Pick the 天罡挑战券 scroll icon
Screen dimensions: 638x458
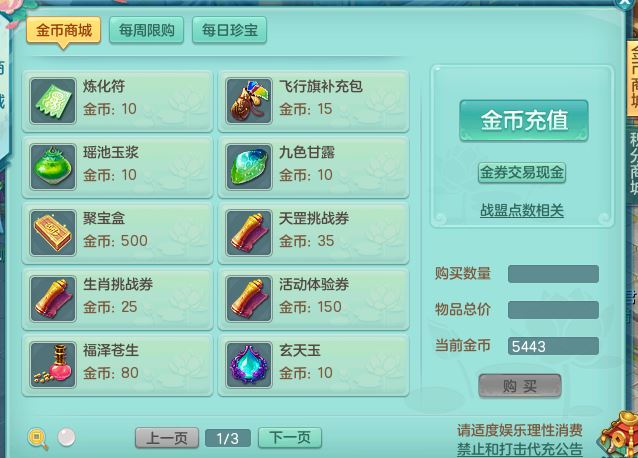[249, 233]
